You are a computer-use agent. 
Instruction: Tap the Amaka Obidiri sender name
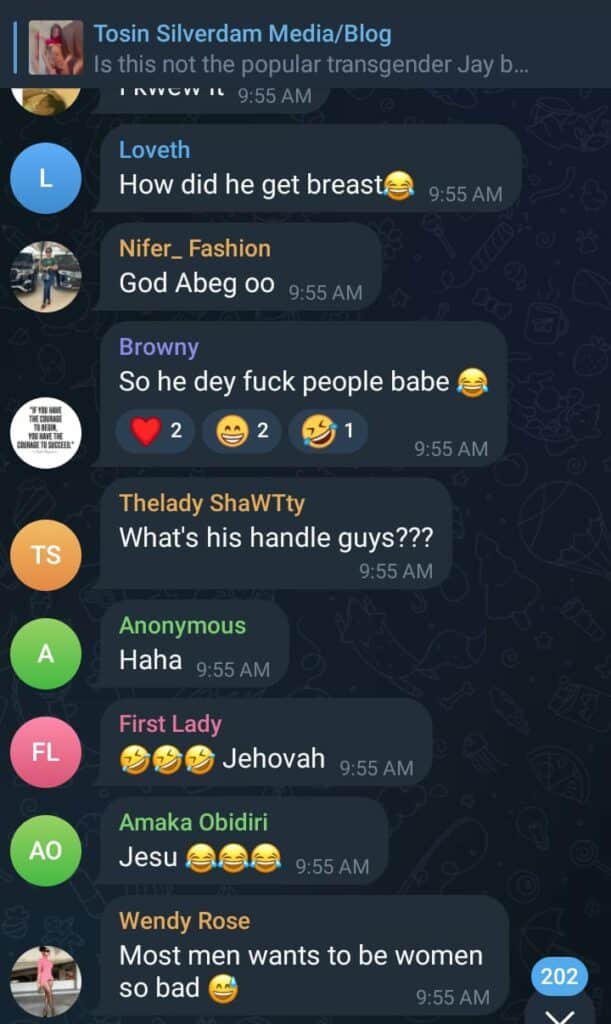[193, 822]
